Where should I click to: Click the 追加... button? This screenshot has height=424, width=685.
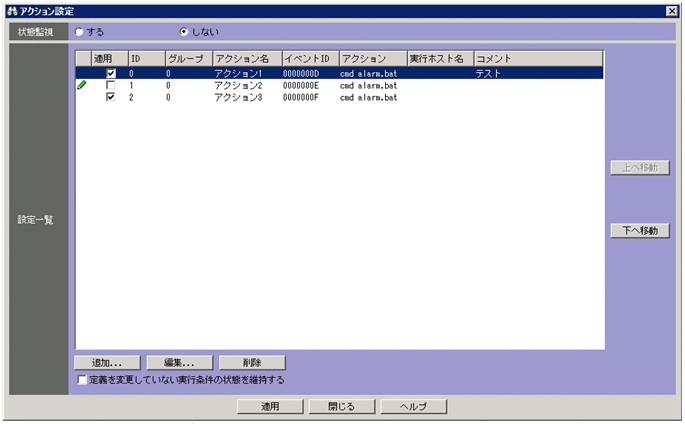point(107,362)
